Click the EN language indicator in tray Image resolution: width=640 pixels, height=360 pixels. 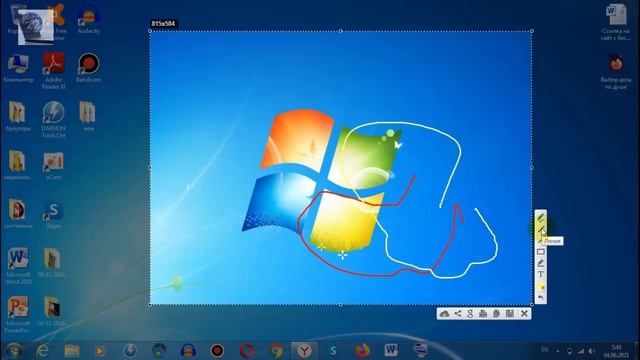[544, 350]
